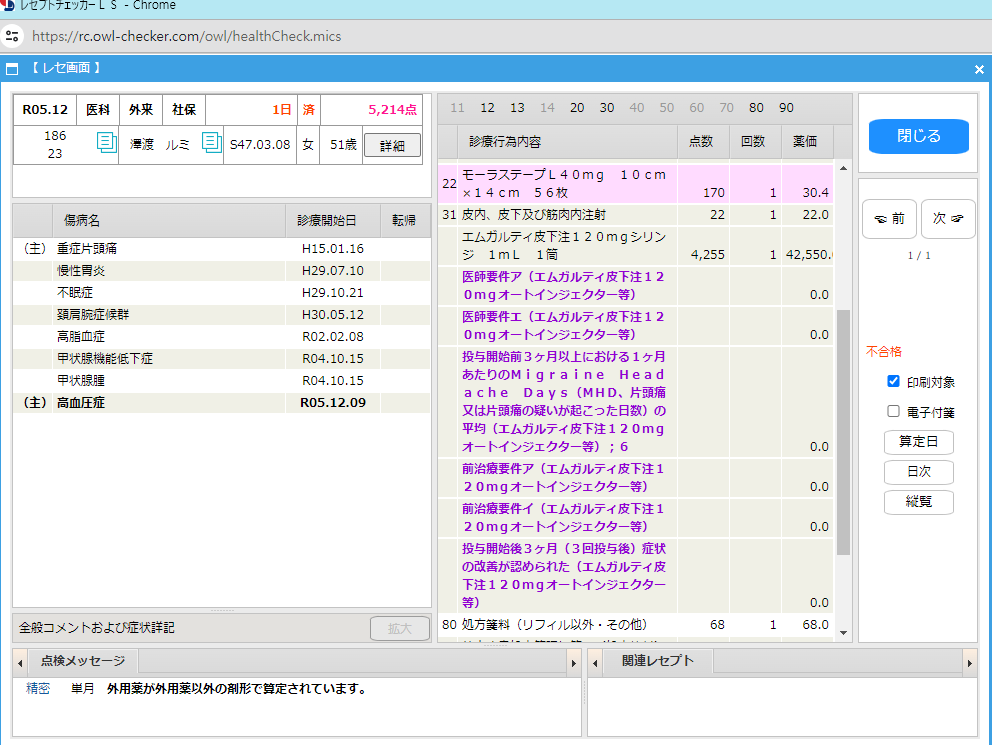Jump to section 90 tab
The height and width of the screenshot is (745, 992).
pyautogui.click(x=786, y=108)
